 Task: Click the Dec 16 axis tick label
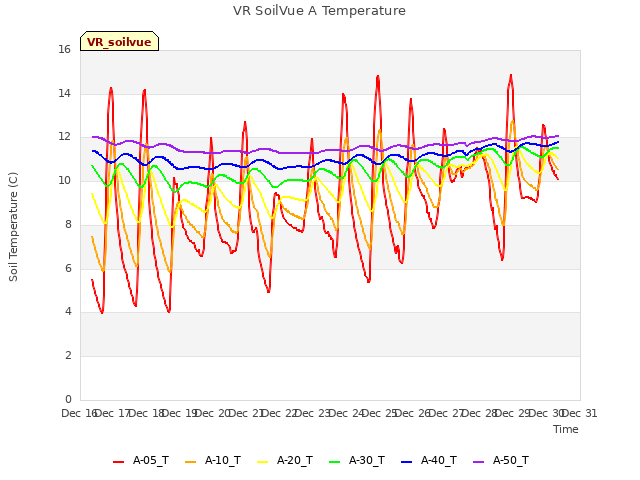pos(80,413)
